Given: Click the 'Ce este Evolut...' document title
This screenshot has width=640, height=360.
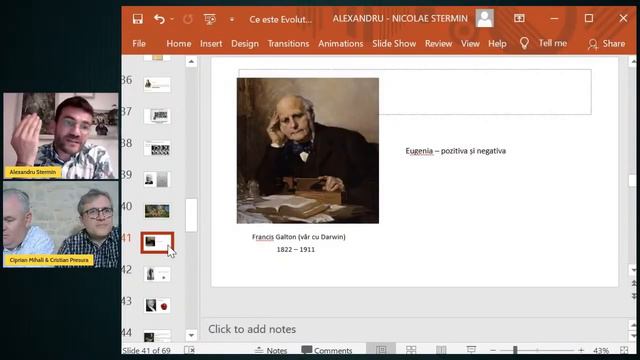Looking at the screenshot, I should (x=280, y=19).
